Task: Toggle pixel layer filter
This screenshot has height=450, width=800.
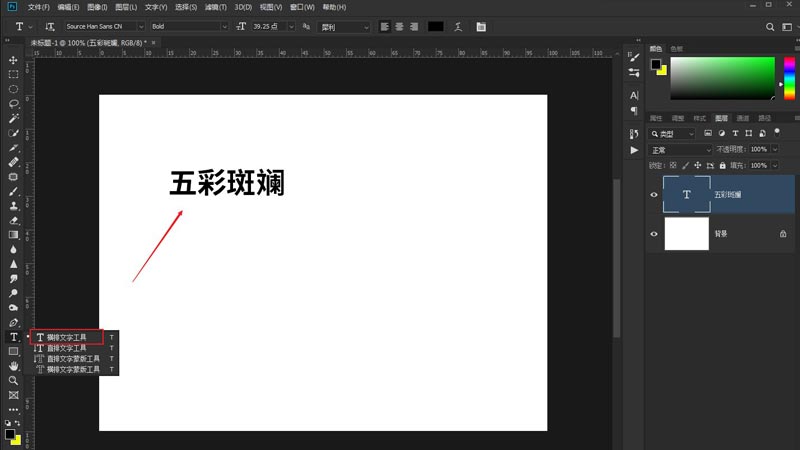Action: point(708,134)
